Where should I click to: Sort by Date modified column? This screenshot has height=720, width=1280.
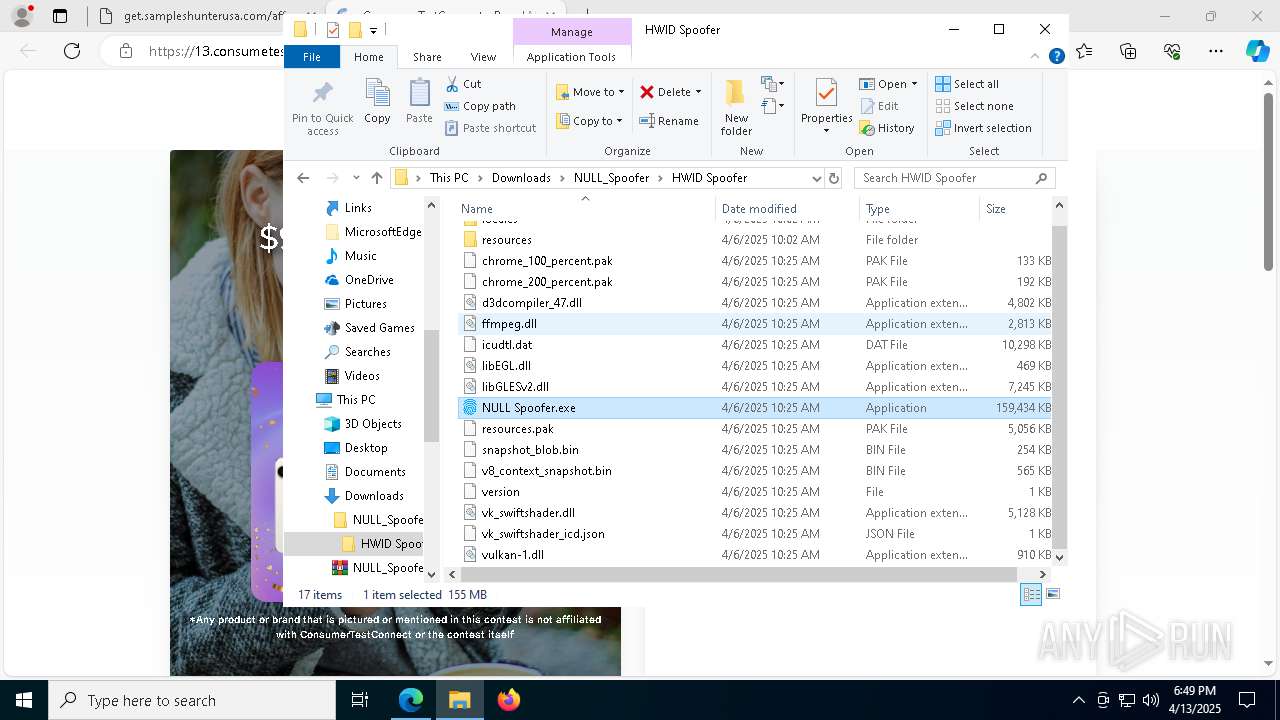click(x=786, y=209)
